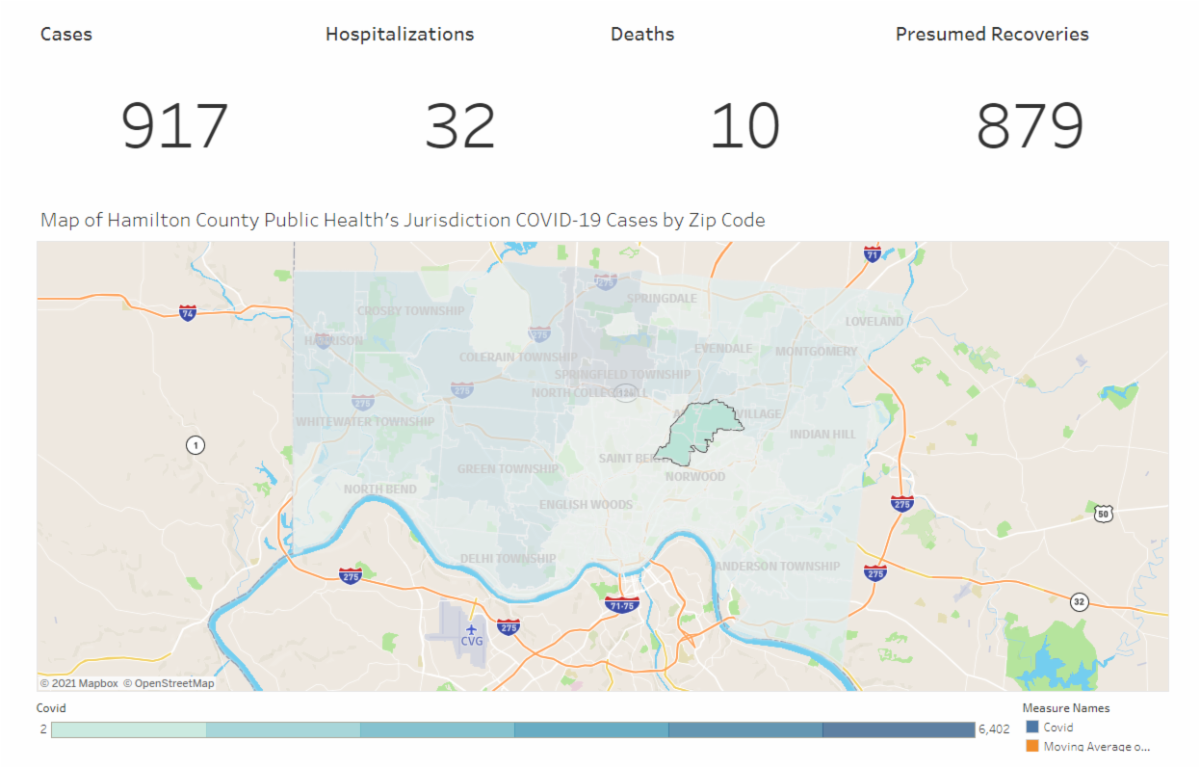Click the Delhi Township map label
Screen dimensions: 1200x768
pos(508,558)
